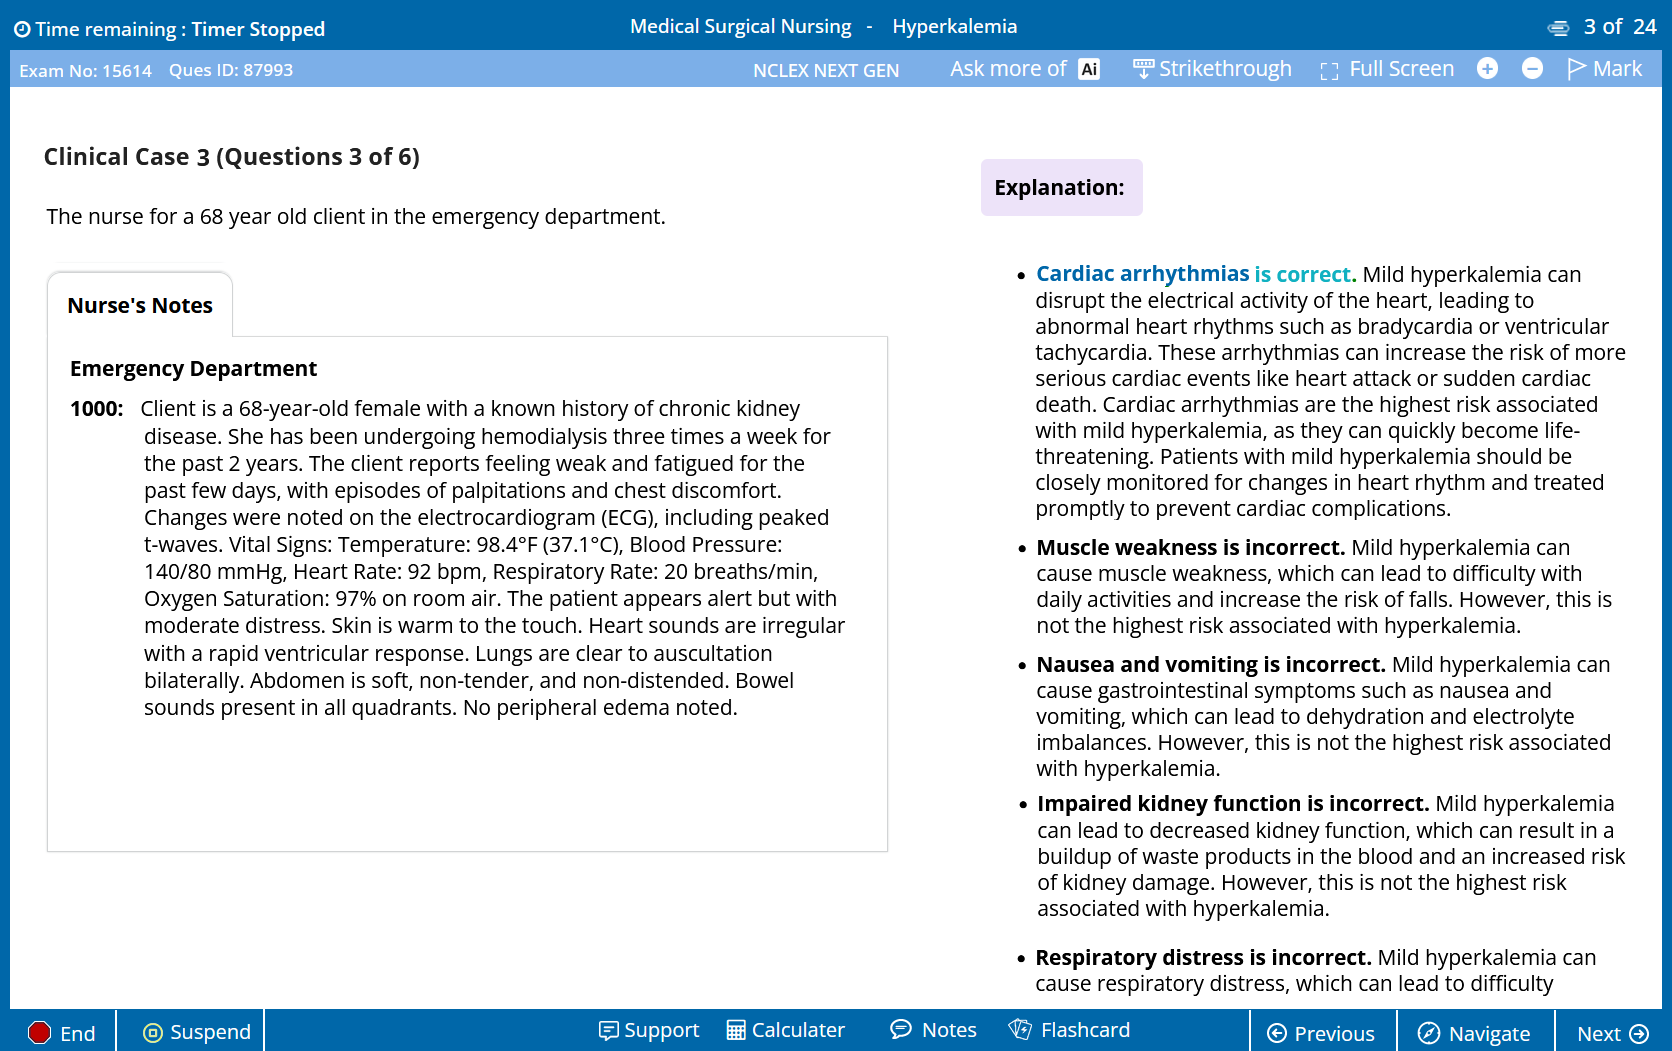Open the Notes panel

click(933, 1030)
